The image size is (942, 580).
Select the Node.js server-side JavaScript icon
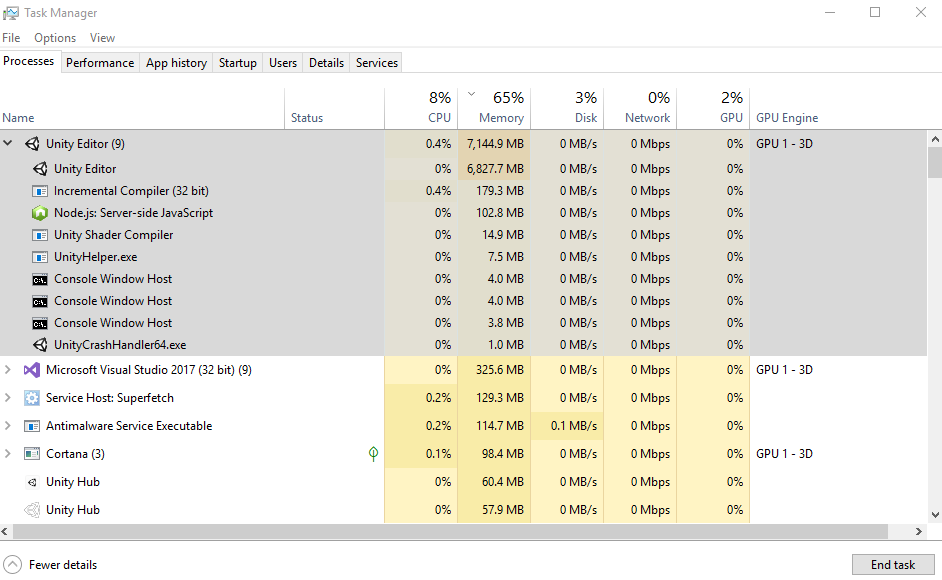(x=40, y=212)
